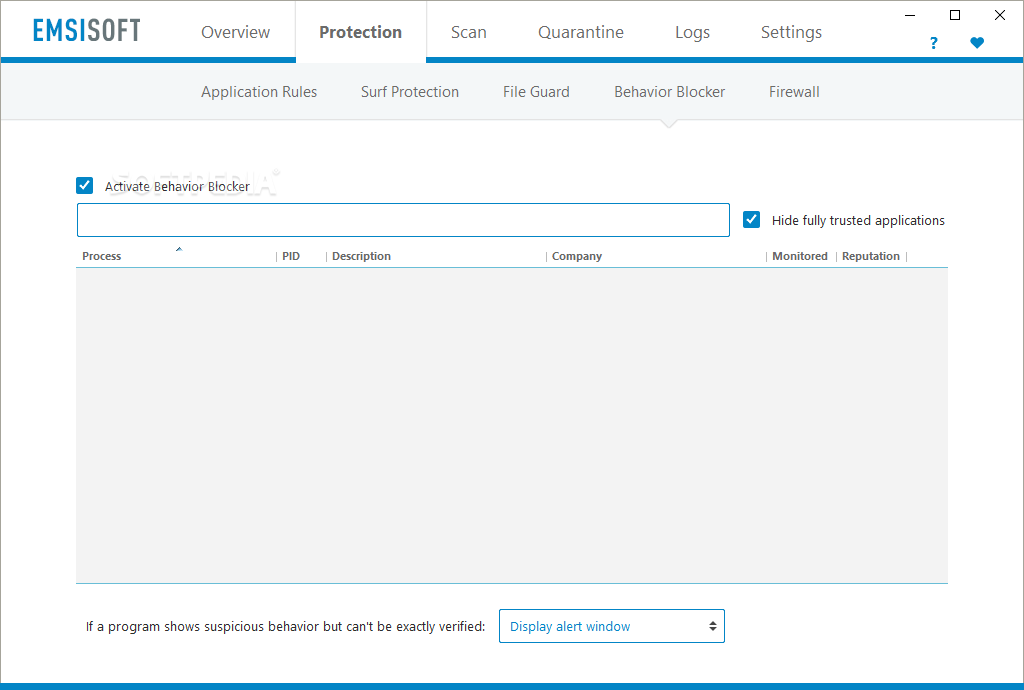Uncheck Activate Behavior Blocker checkbox
The width and height of the screenshot is (1024, 690).
84,186
